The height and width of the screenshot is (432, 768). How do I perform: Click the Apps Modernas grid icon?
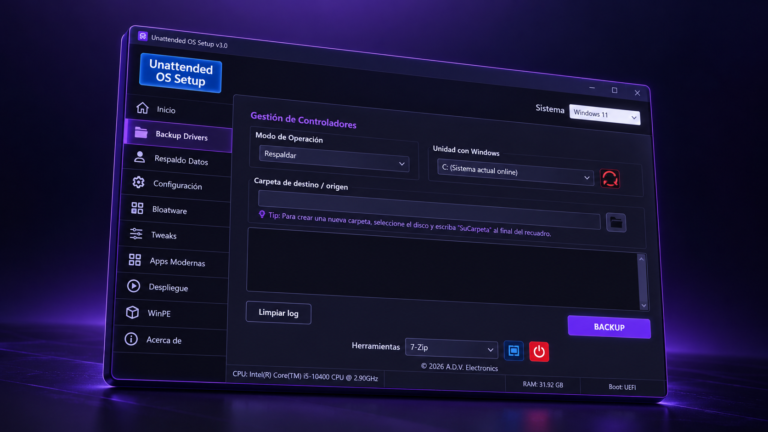[135, 260]
